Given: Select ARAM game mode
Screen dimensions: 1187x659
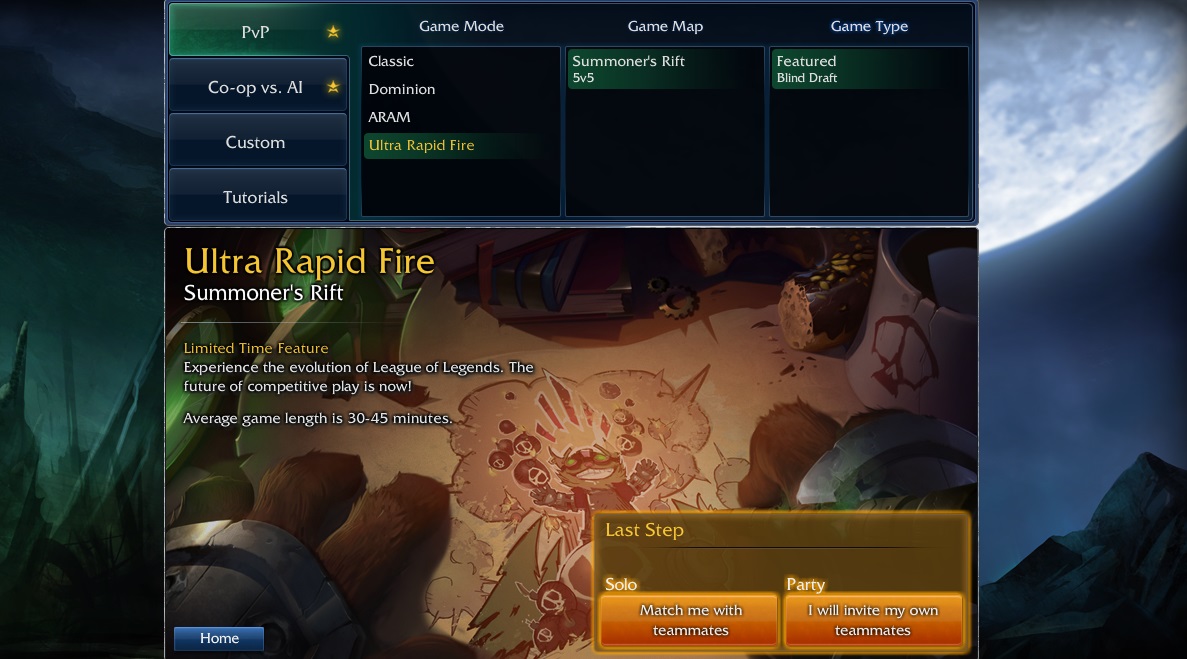Looking at the screenshot, I should 460,117.
